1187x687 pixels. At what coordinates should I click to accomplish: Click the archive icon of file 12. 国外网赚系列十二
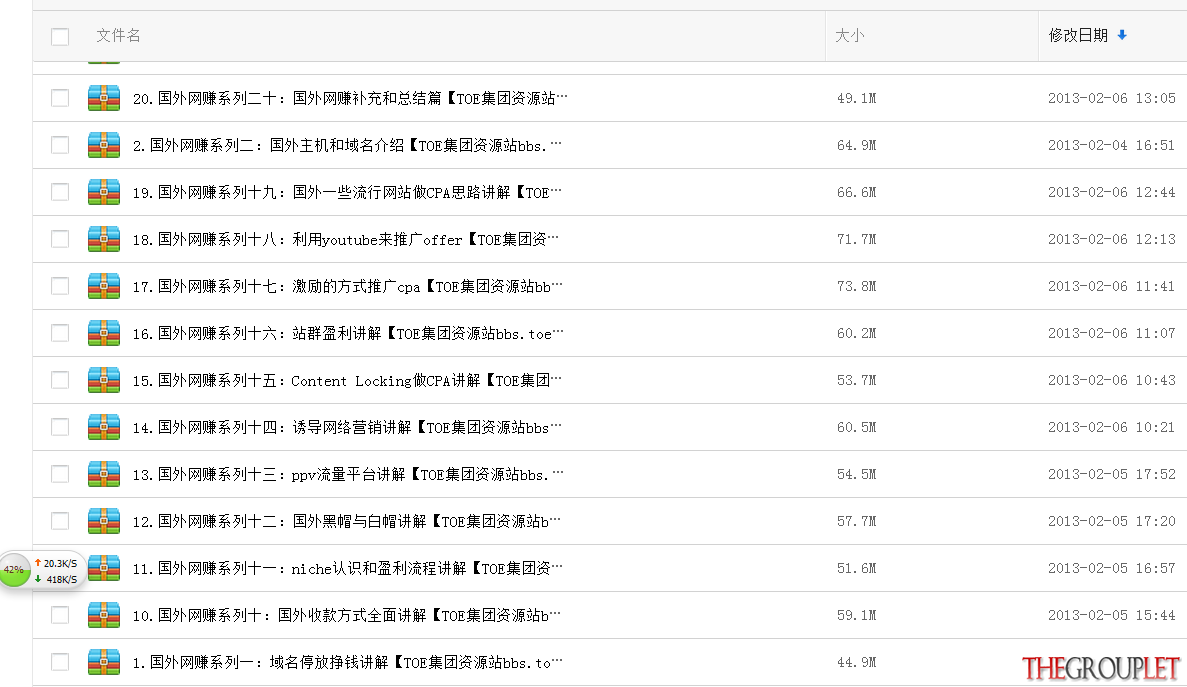pos(104,521)
